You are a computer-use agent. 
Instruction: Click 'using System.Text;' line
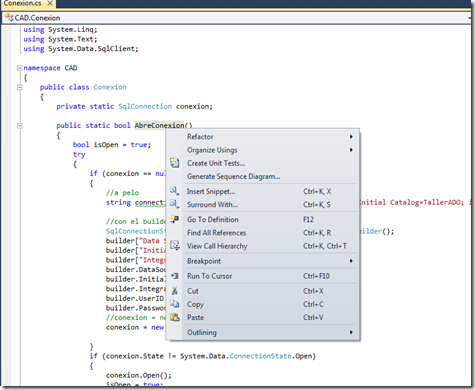[60, 39]
